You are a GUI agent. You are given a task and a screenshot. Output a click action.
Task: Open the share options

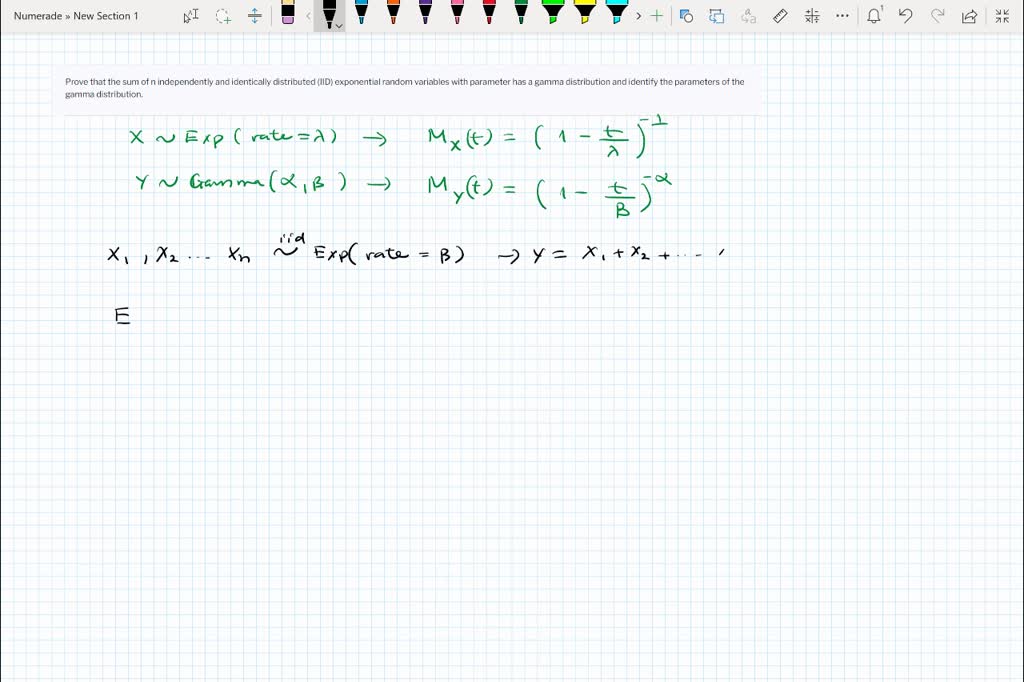tap(969, 16)
